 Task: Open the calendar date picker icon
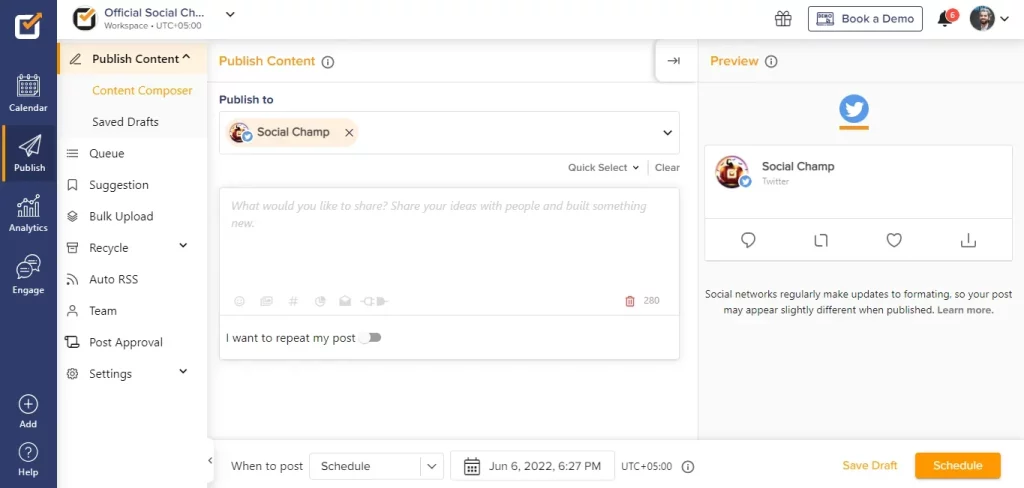(x=472, y=466)
